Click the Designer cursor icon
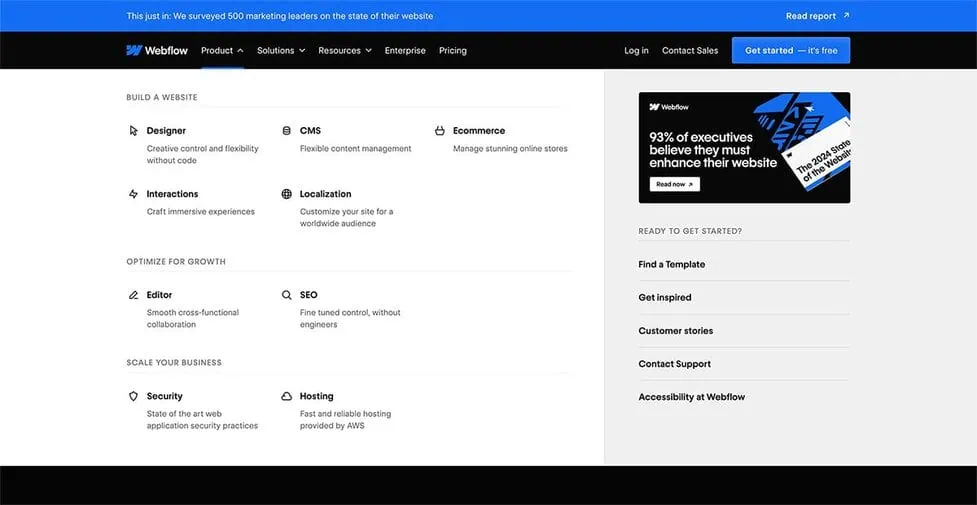Image resolution: width=977 pixels, height=505 pixels. tap(133, 131)
